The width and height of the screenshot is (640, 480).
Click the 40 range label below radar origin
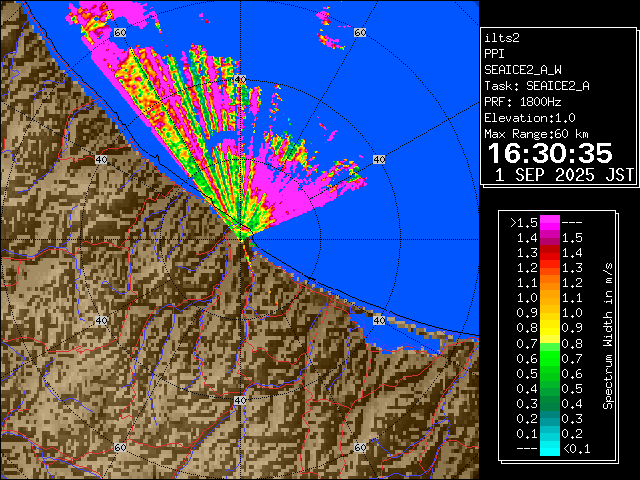[x=240, y=400]
